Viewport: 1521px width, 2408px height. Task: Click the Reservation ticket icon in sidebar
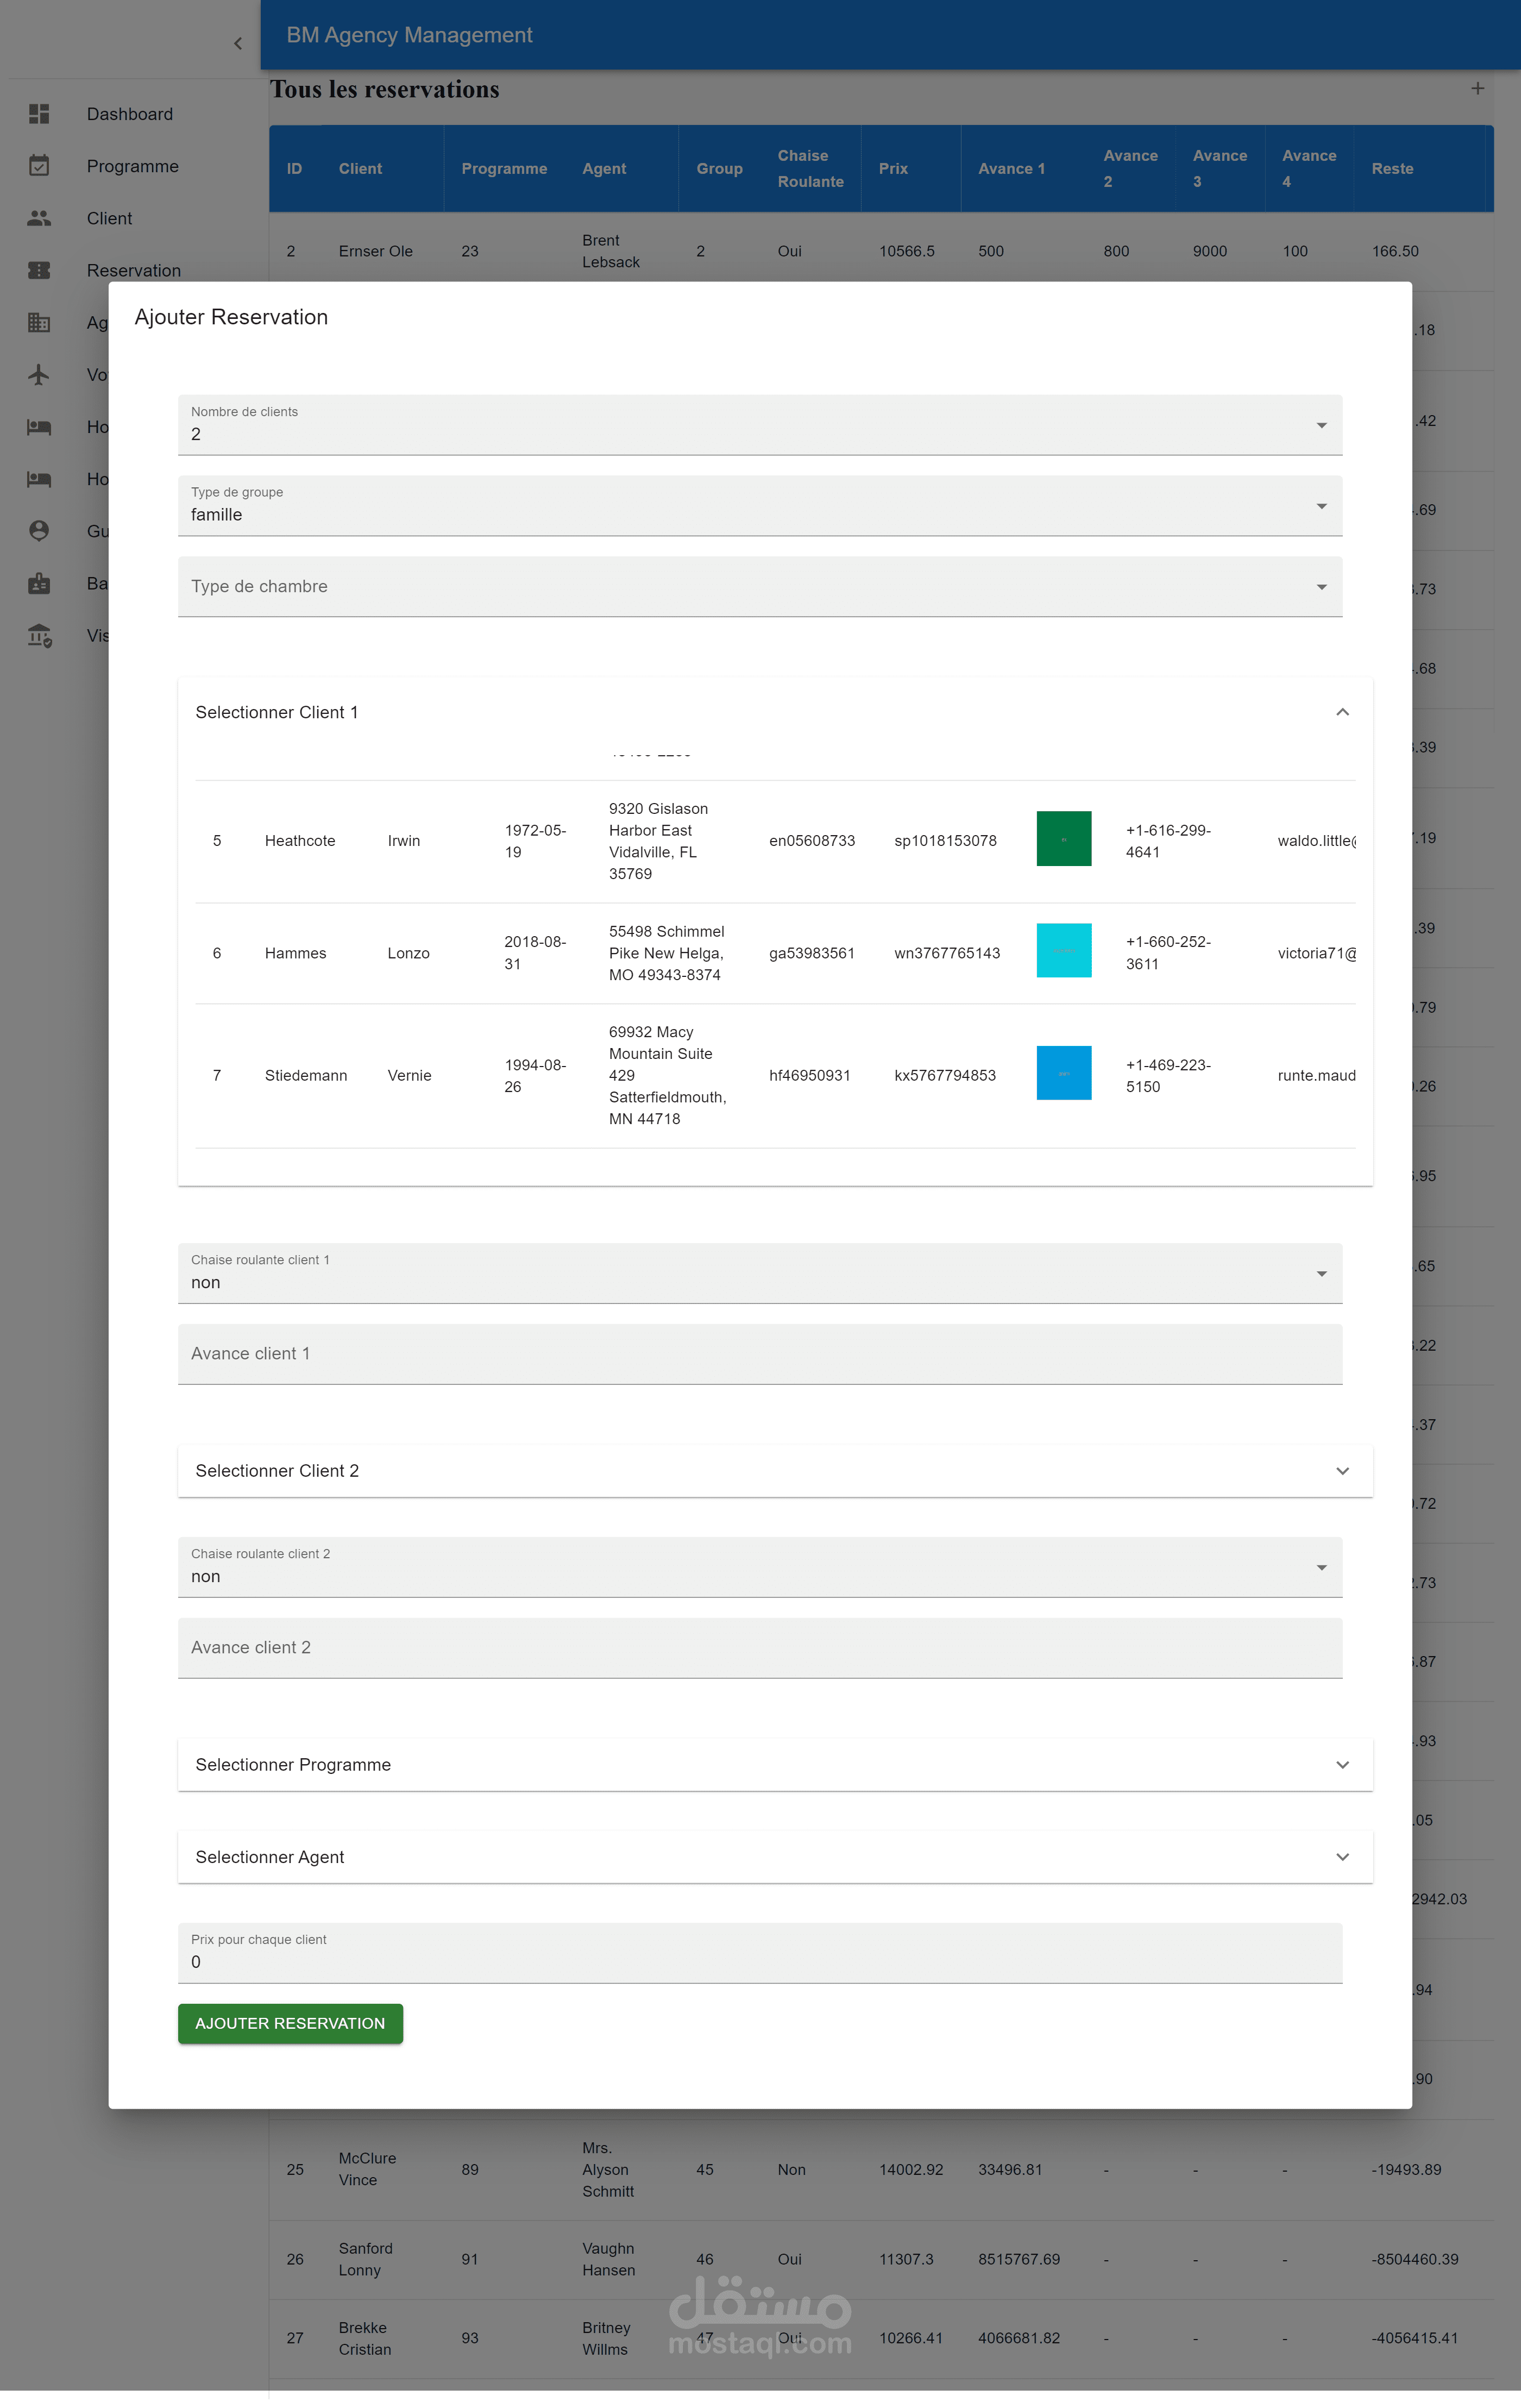pyautogui.click(x=39, y=270)
